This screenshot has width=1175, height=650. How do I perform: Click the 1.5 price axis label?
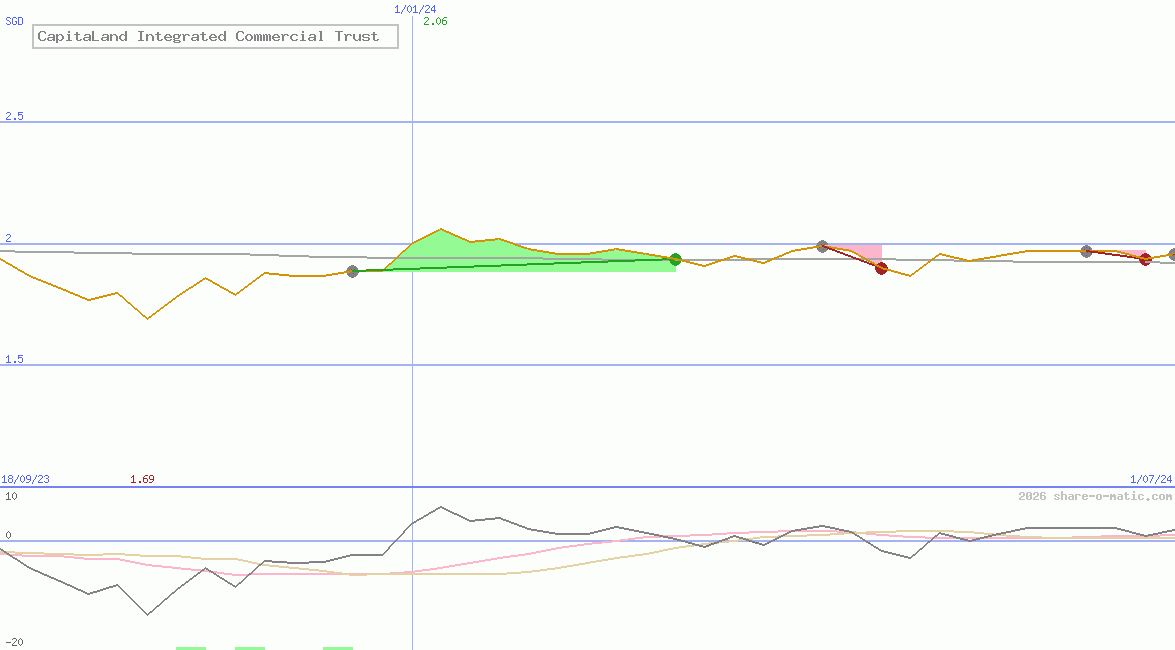pos(14,359)
